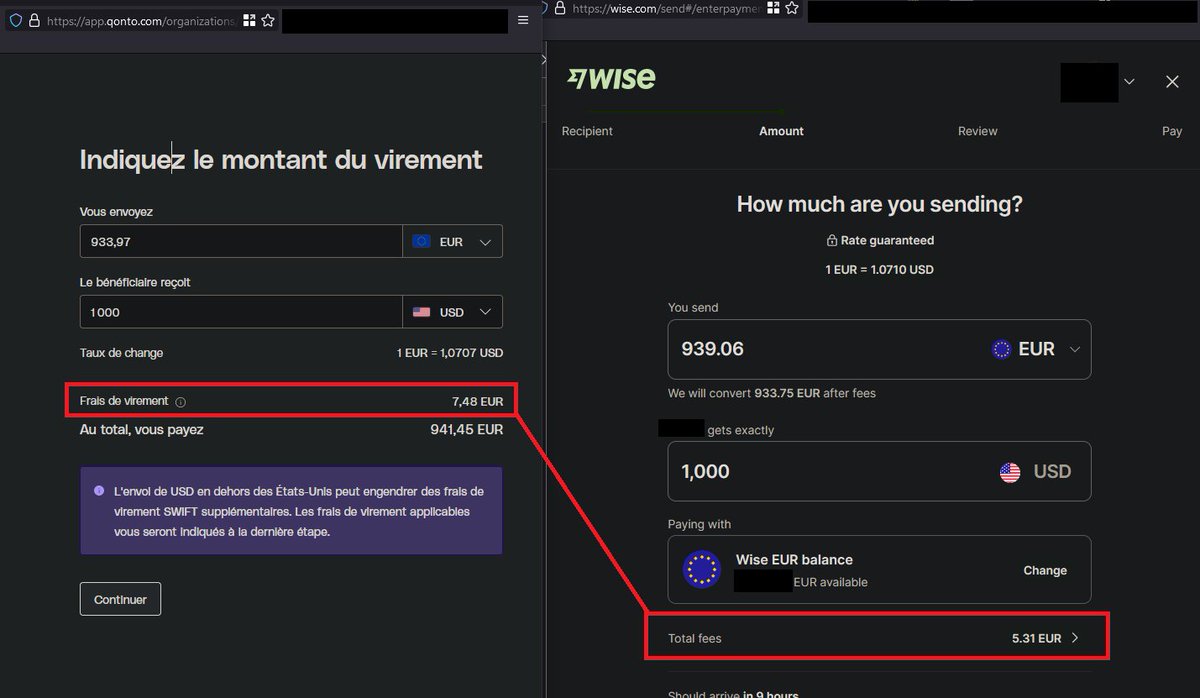Go to the Review step in Wise

[978, 131]
